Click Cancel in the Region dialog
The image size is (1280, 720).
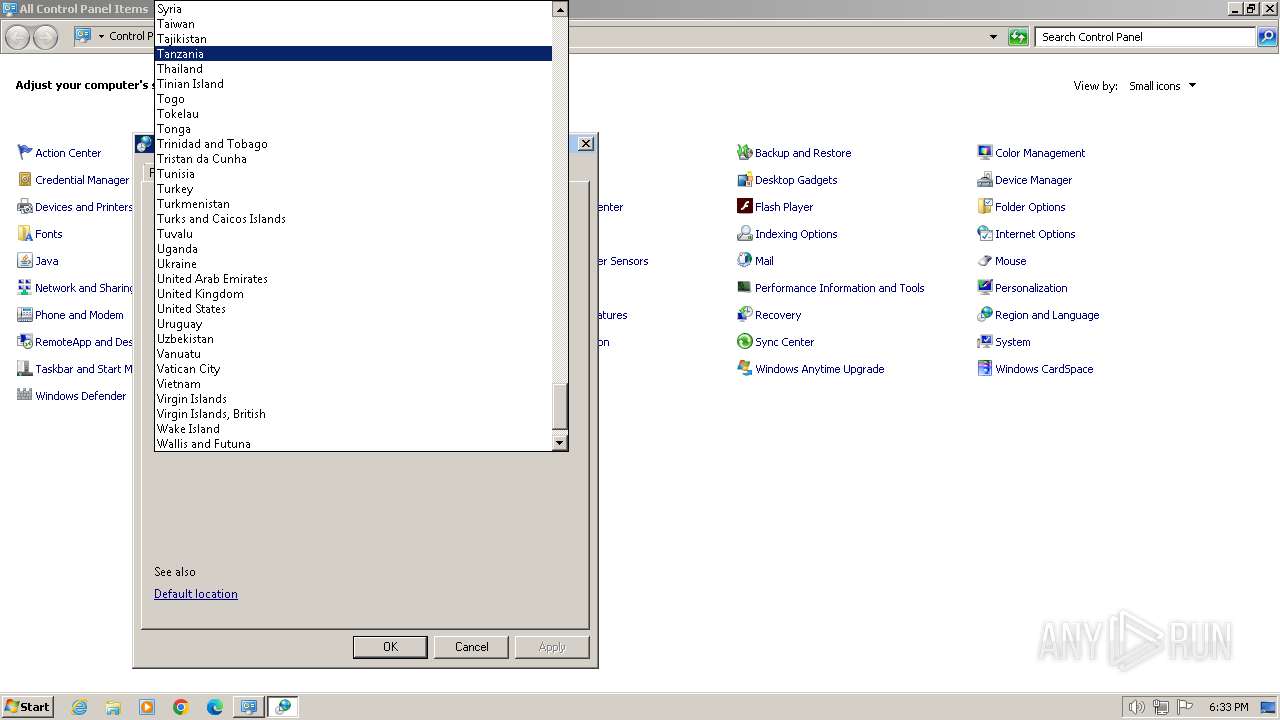(x=472, y=647)
